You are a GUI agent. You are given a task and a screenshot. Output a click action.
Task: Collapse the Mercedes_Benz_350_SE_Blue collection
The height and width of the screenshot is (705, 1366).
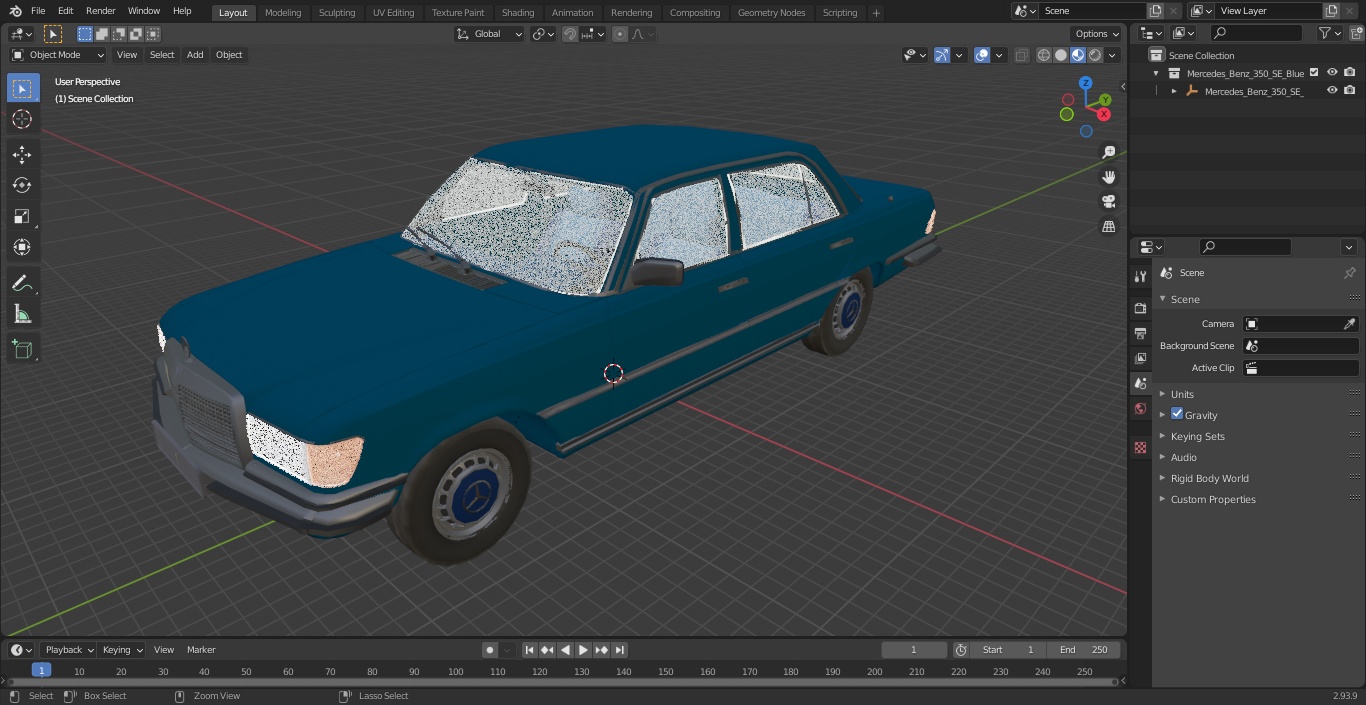click(x=1156, y=73)
